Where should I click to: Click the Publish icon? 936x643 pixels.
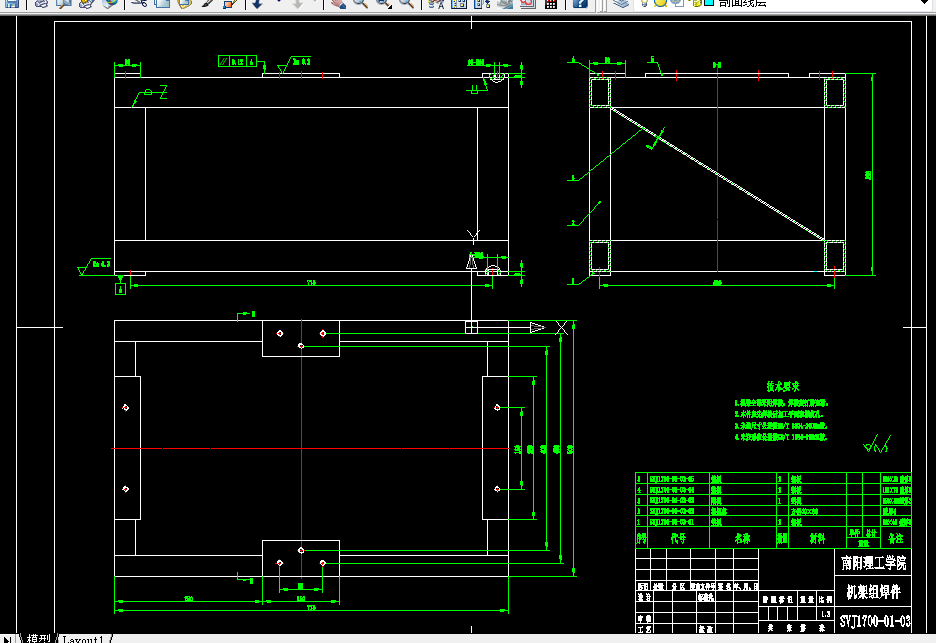[x=87, y=3]
